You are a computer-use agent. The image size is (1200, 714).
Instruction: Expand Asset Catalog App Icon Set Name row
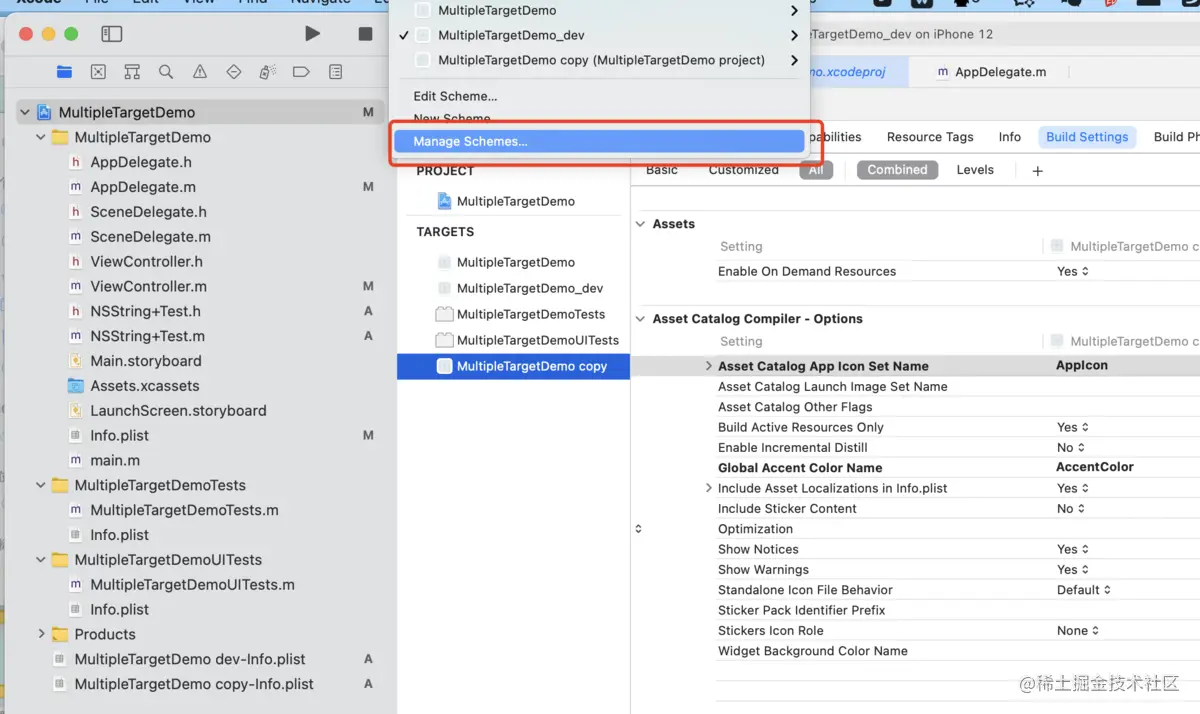[x=709, y=366]
